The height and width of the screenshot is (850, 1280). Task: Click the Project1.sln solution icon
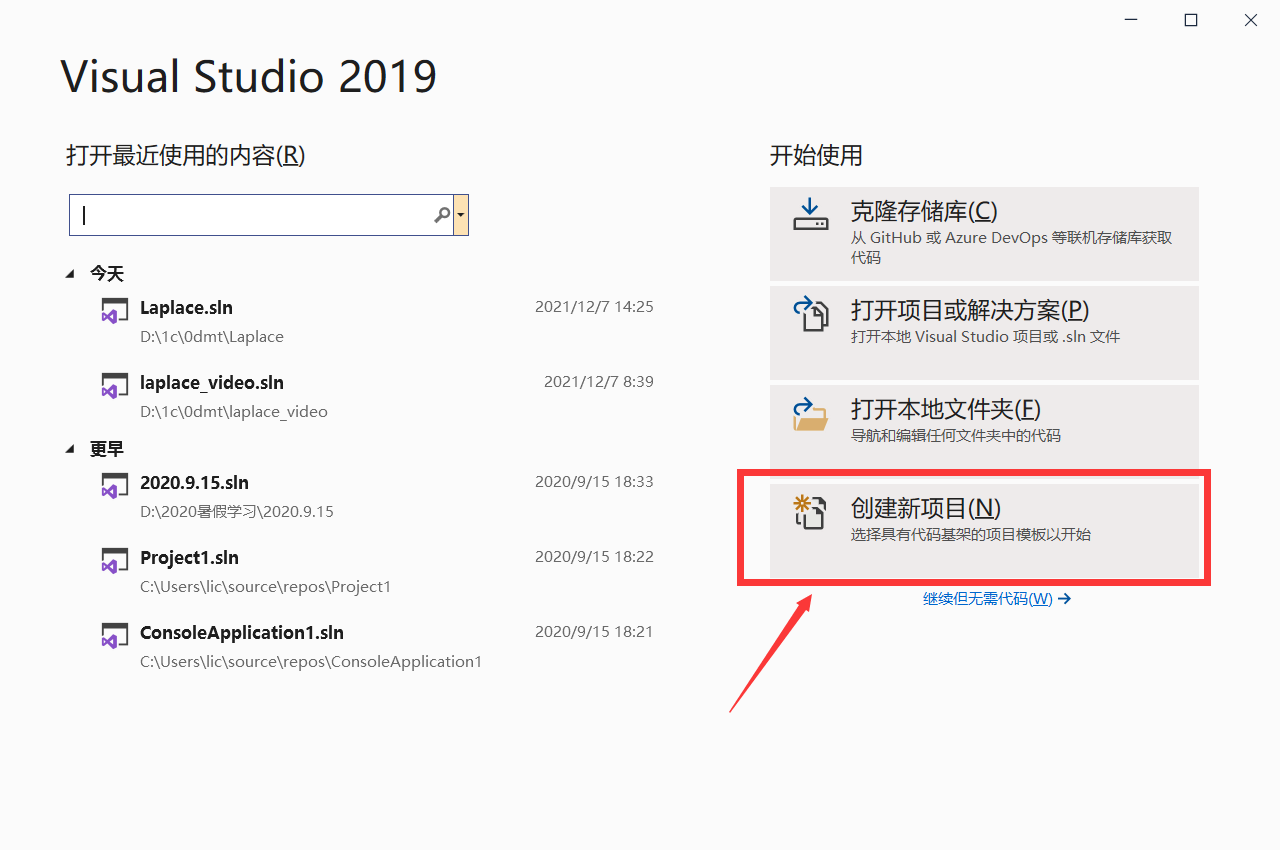click(x=114, y=560)
